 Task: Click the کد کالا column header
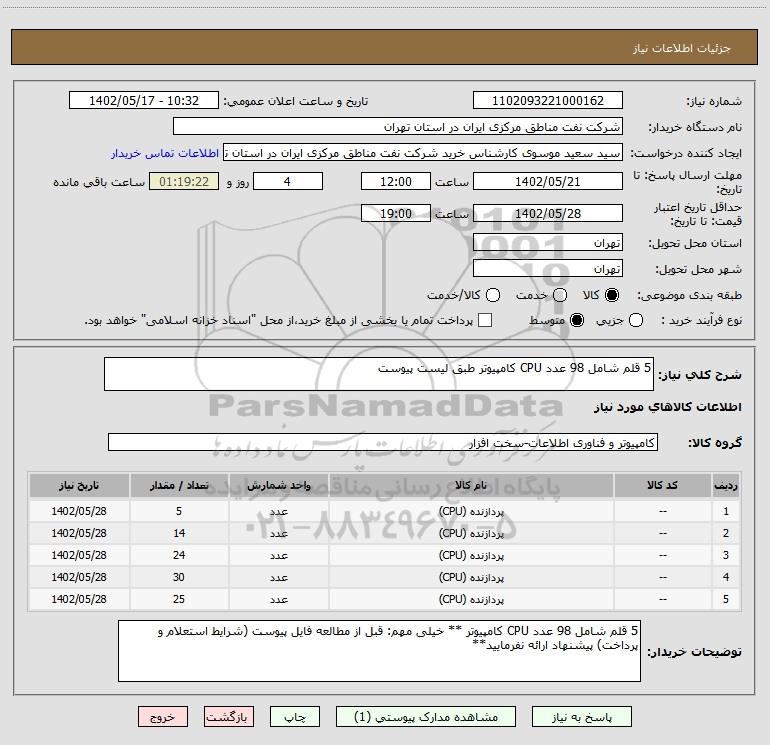662,485
